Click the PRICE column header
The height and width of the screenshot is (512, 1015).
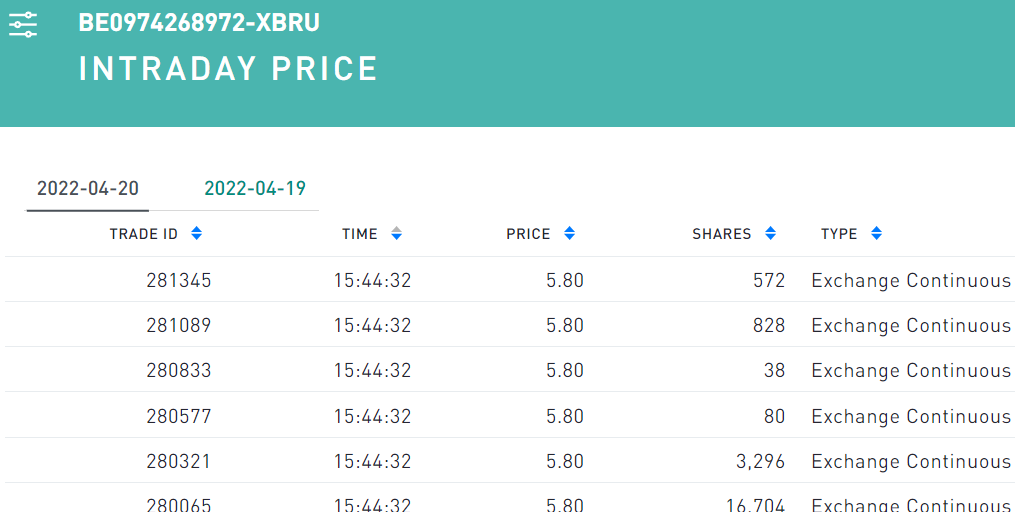pos(528,234)
